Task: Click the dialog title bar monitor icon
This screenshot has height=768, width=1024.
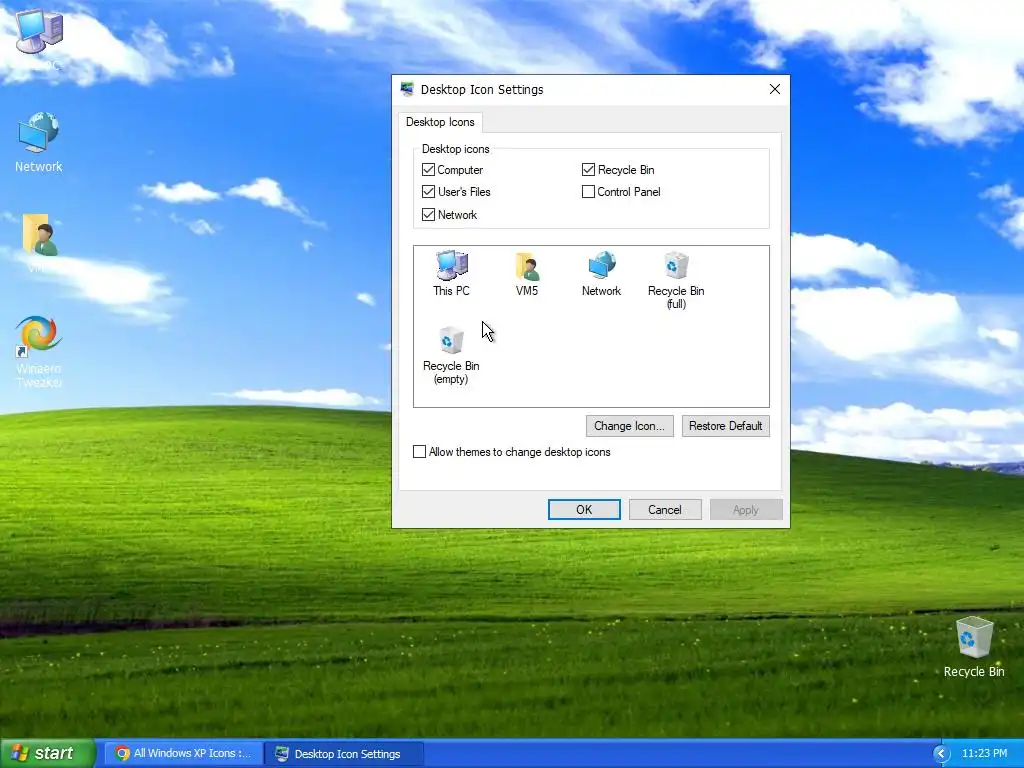Action: pyautogui.click(x=408, y=89)
